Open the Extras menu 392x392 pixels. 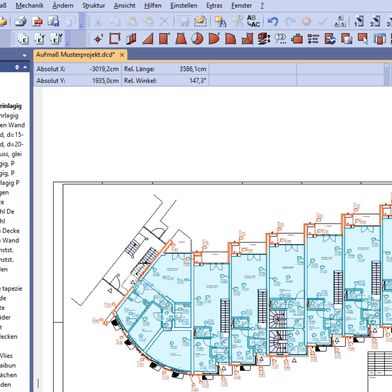point(214,6)
